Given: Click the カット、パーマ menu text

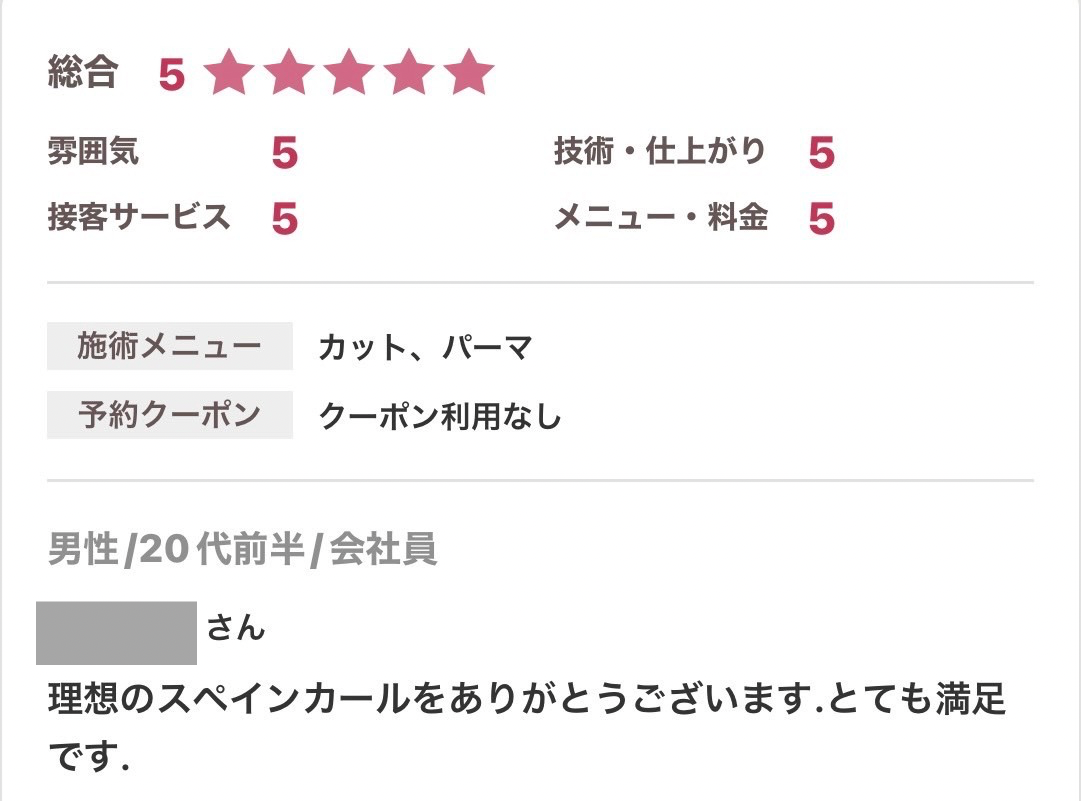Looking at the screenshot, I should coord(425,347).
